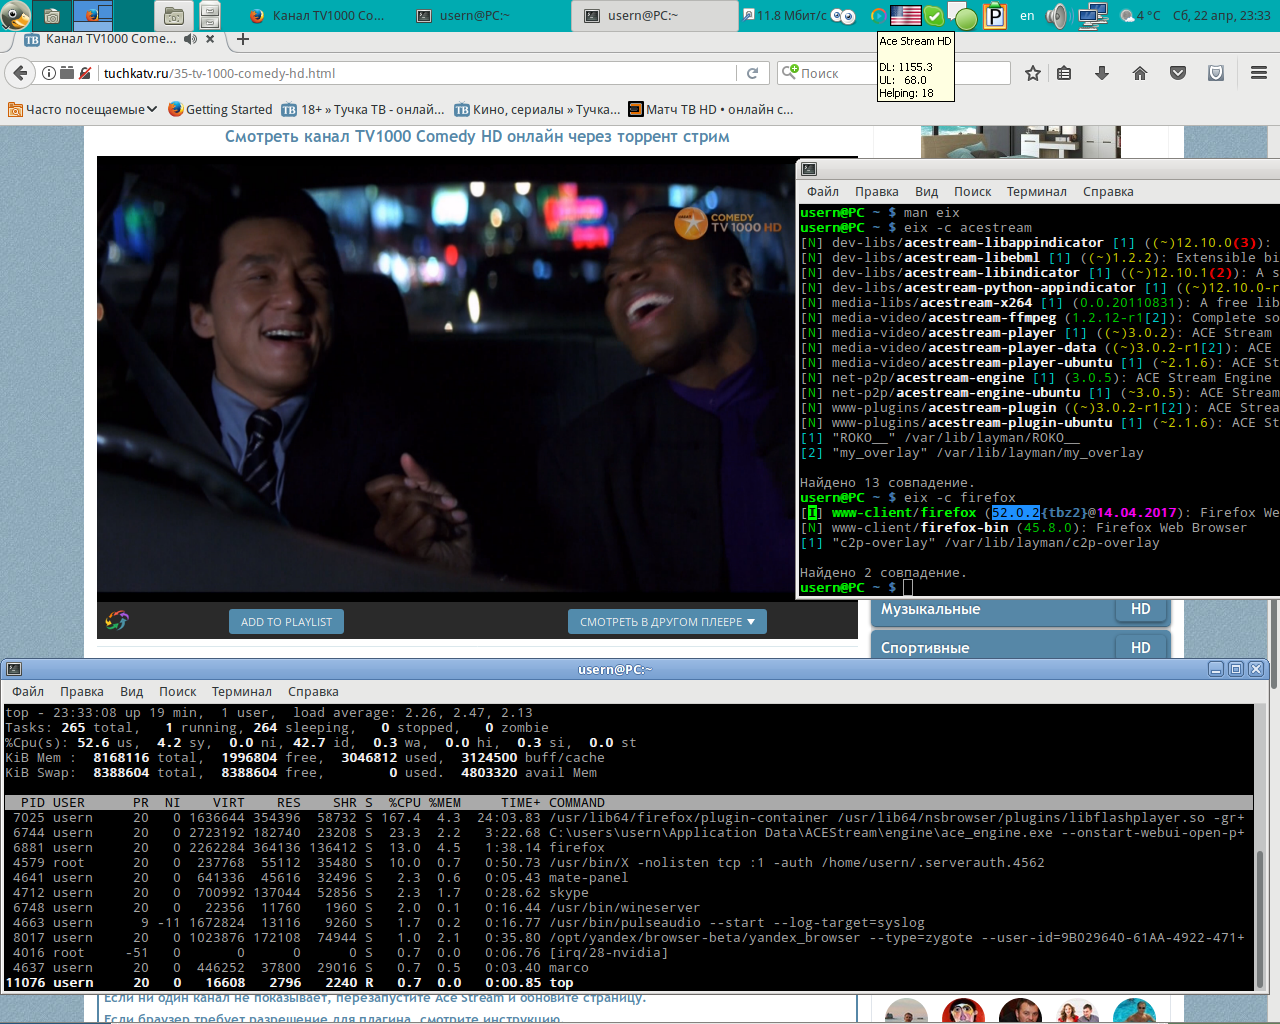This screenshot has height=1024, width=1280.
Task: Click the eyes applet in panel
Action: point(843,15)
